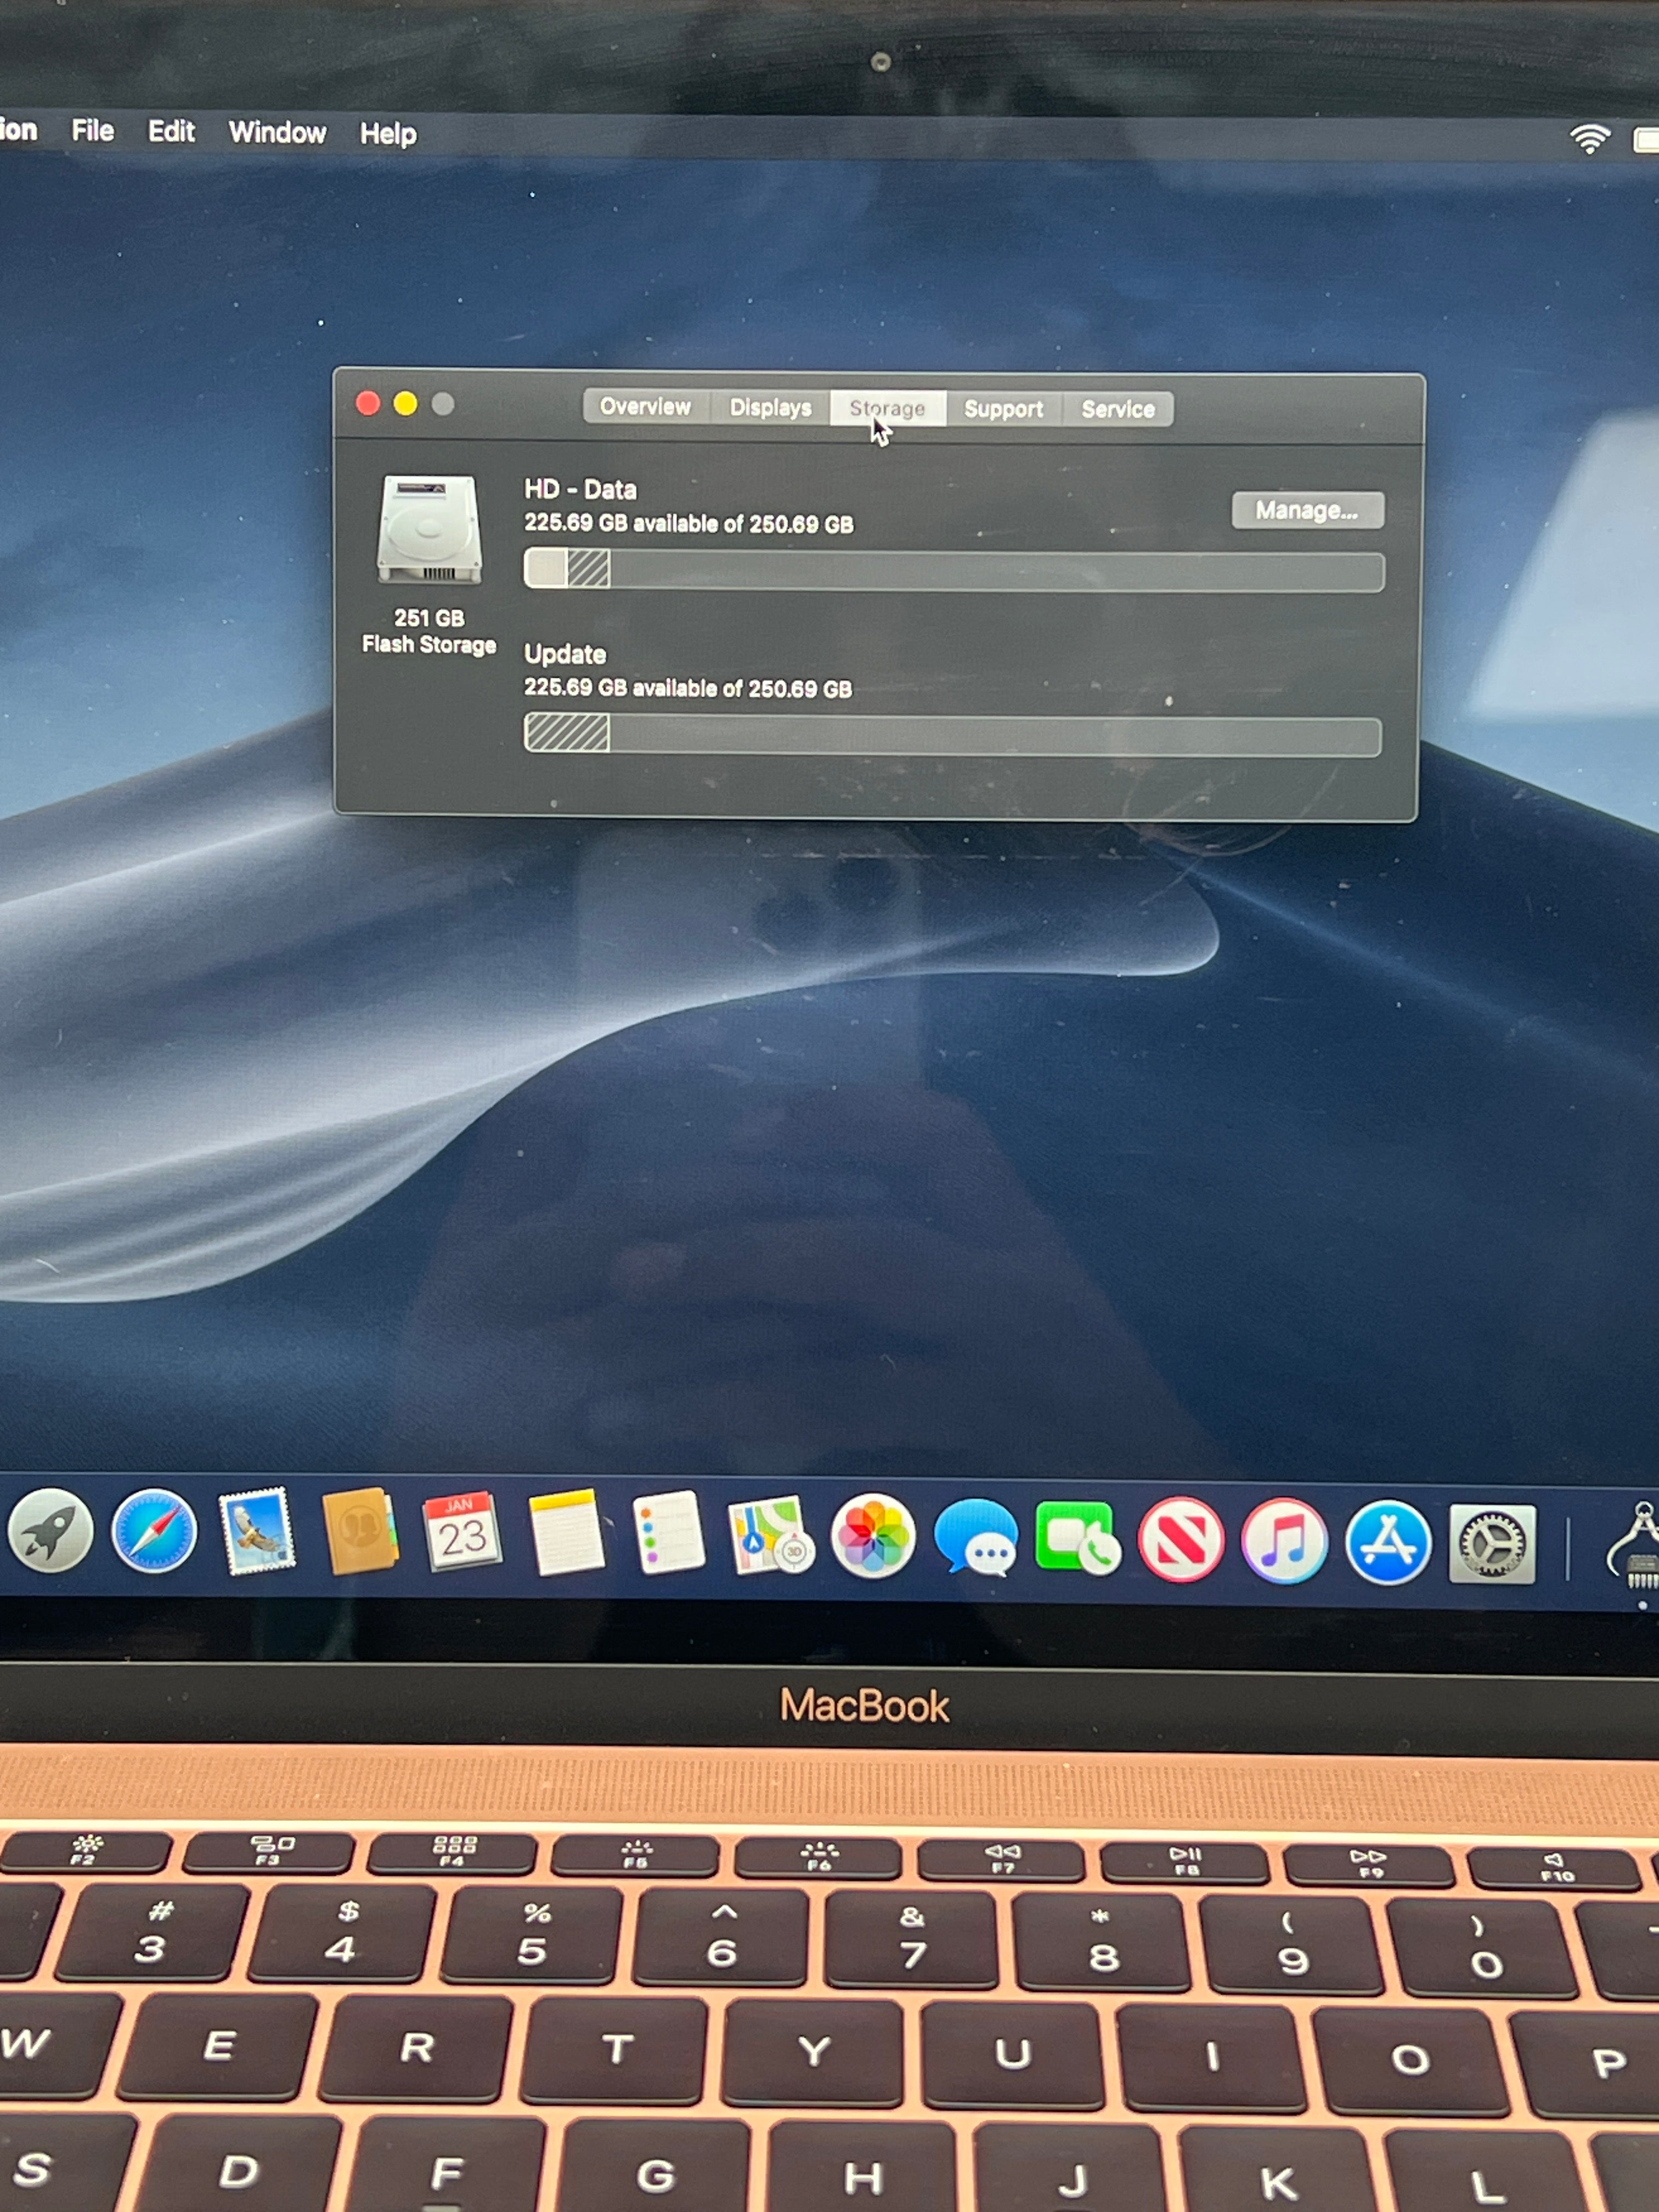Switch to the Support tab
The height and width of the screenshot is (2212, 1659).
pyautogui.click(x=1003, y=409)
